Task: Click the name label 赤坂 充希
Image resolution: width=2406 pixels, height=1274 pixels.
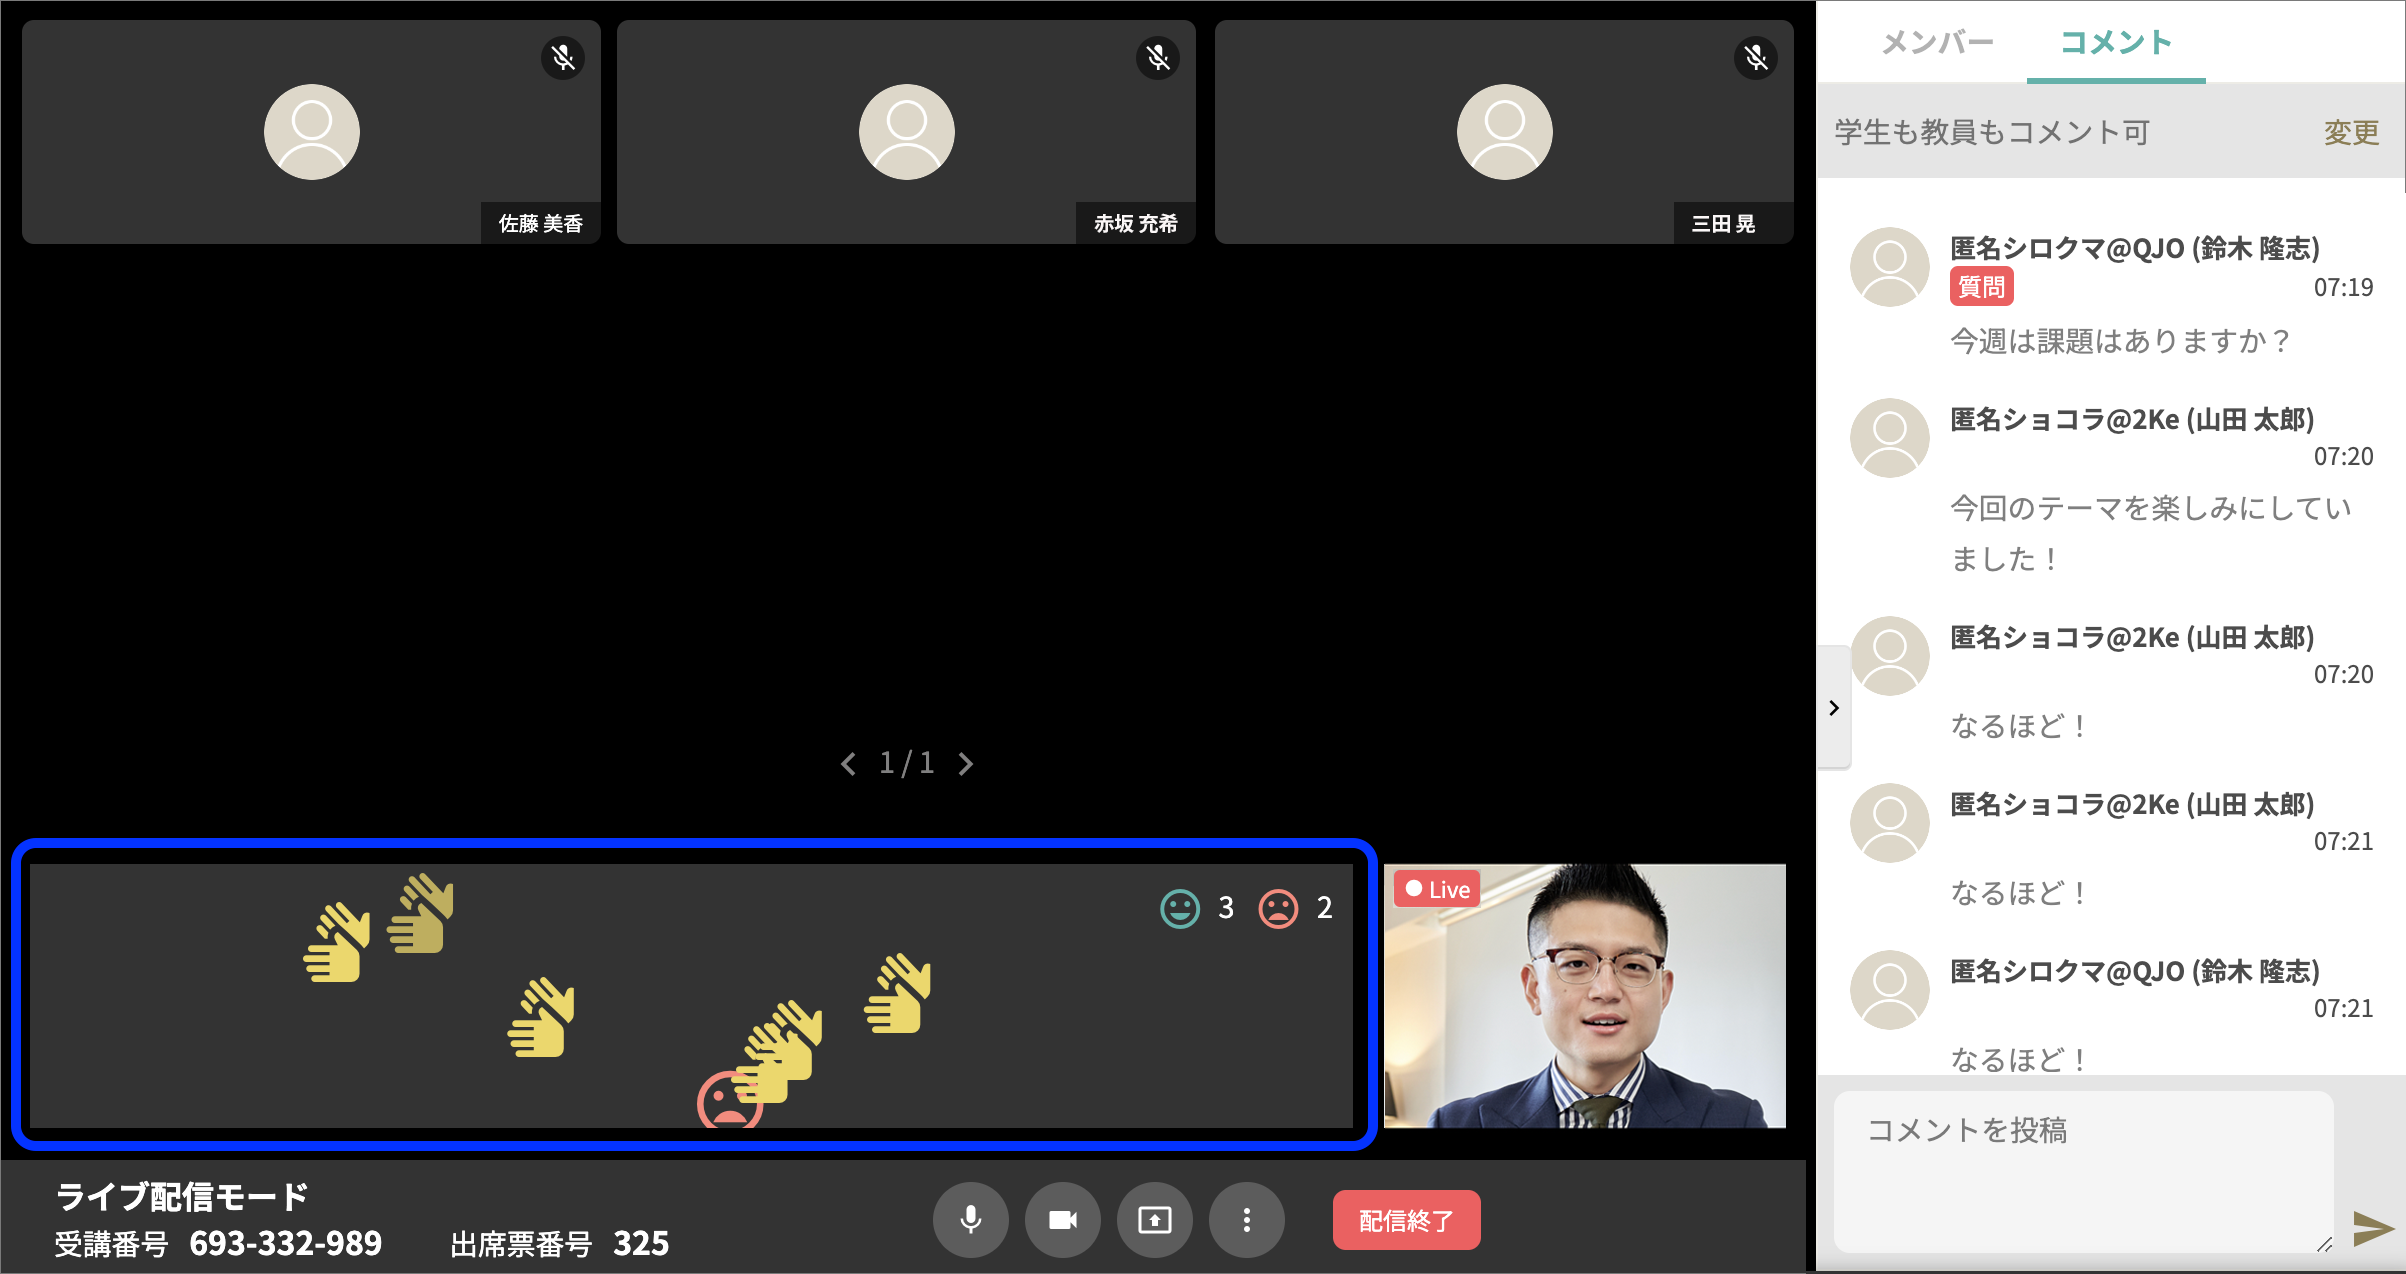Action: 1135,223
